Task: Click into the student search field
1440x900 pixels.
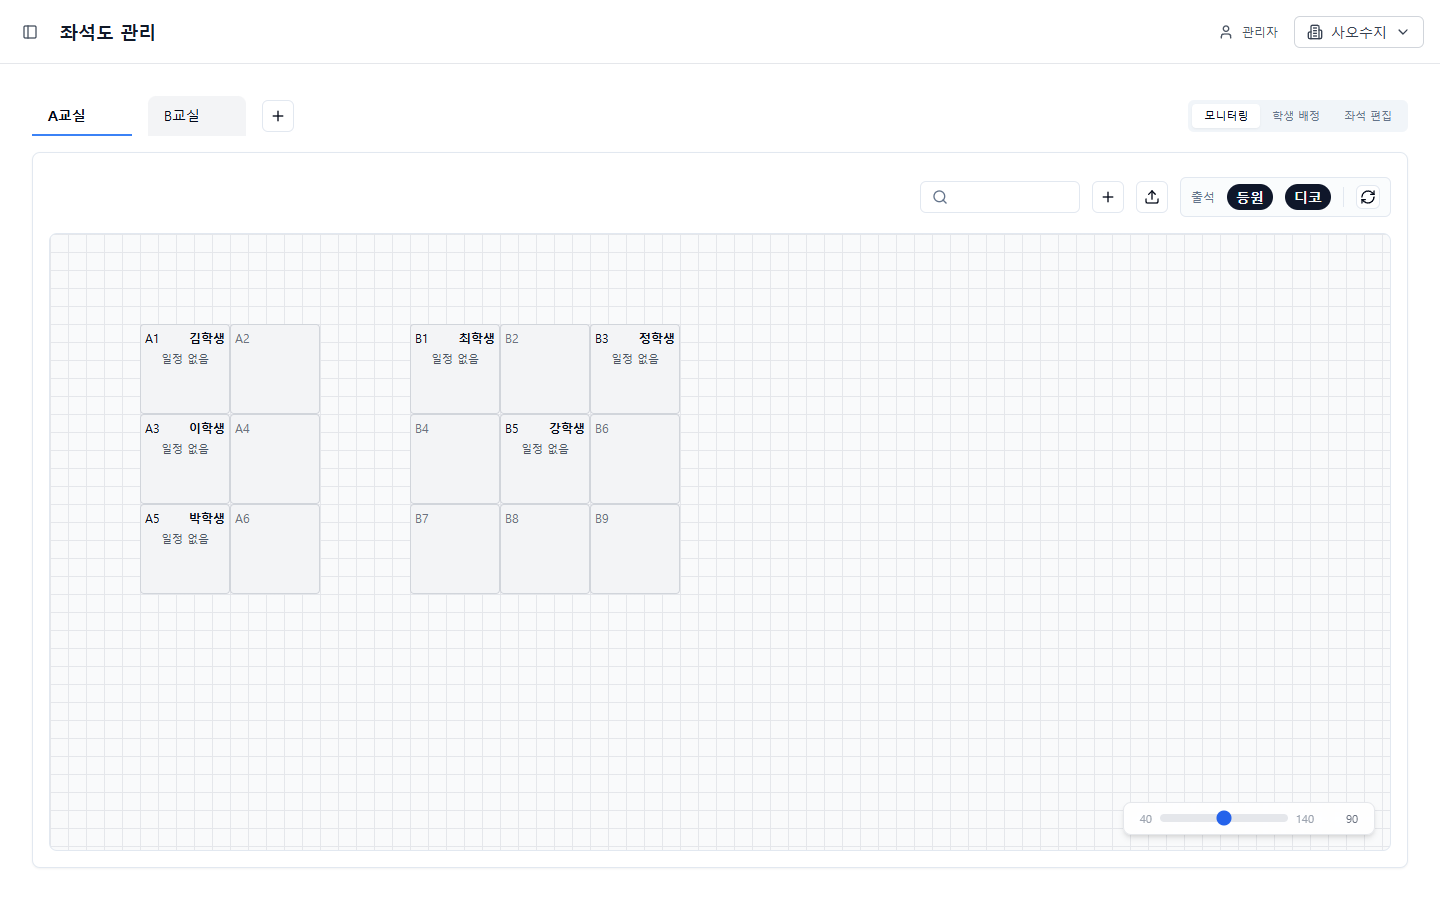Action: [x=1010, y=197]
